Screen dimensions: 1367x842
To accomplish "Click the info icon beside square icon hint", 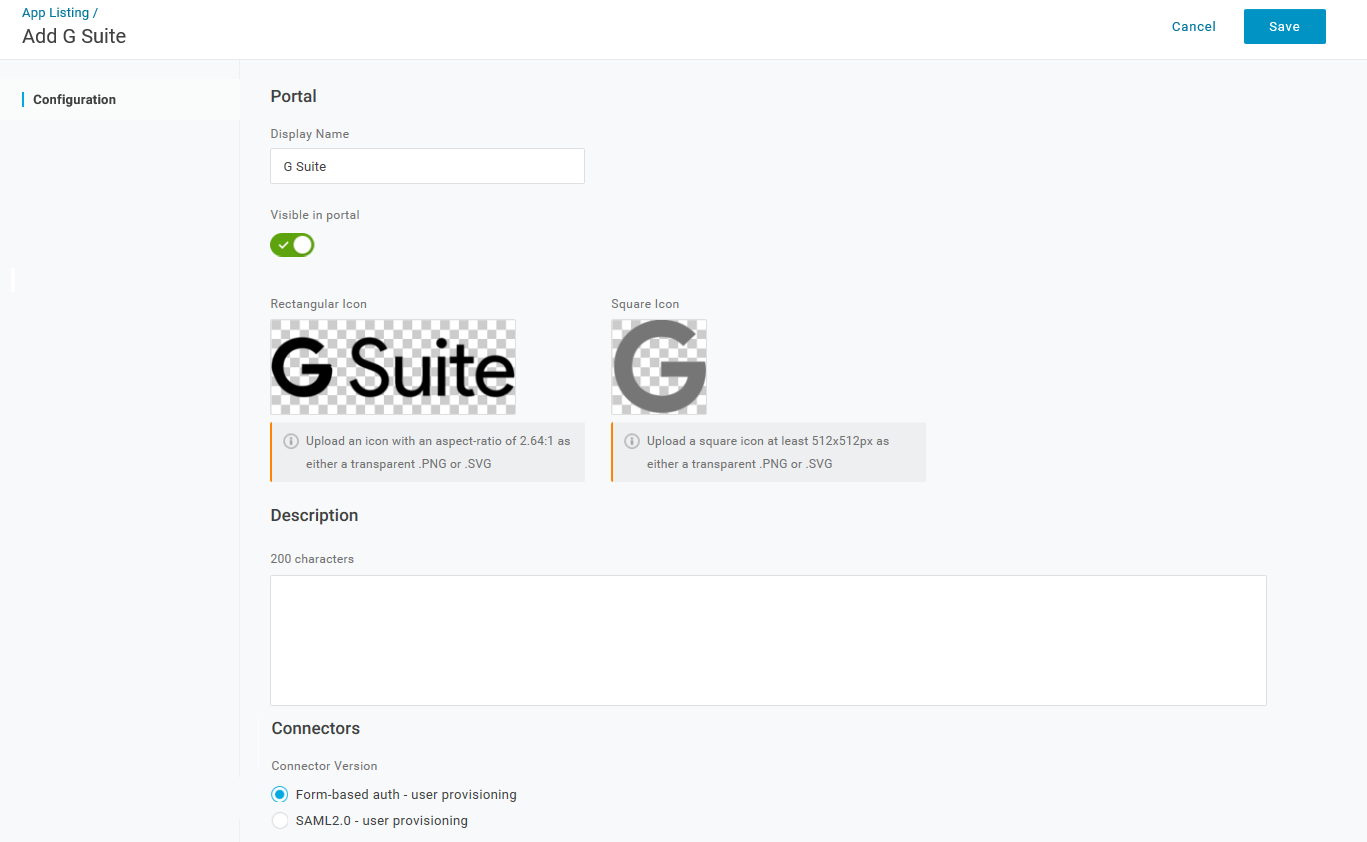I will pos(632,441).
